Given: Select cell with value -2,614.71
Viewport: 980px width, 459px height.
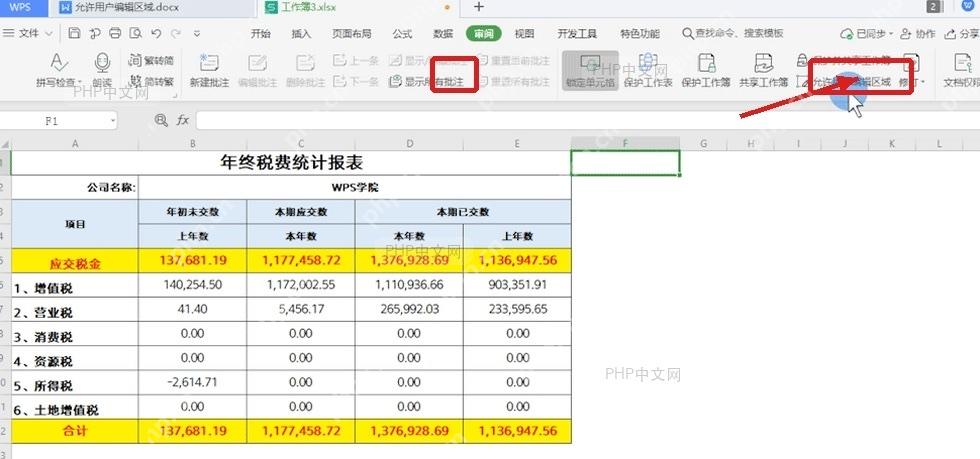Looking at the screenshot, I should click(x=192, y=382).
